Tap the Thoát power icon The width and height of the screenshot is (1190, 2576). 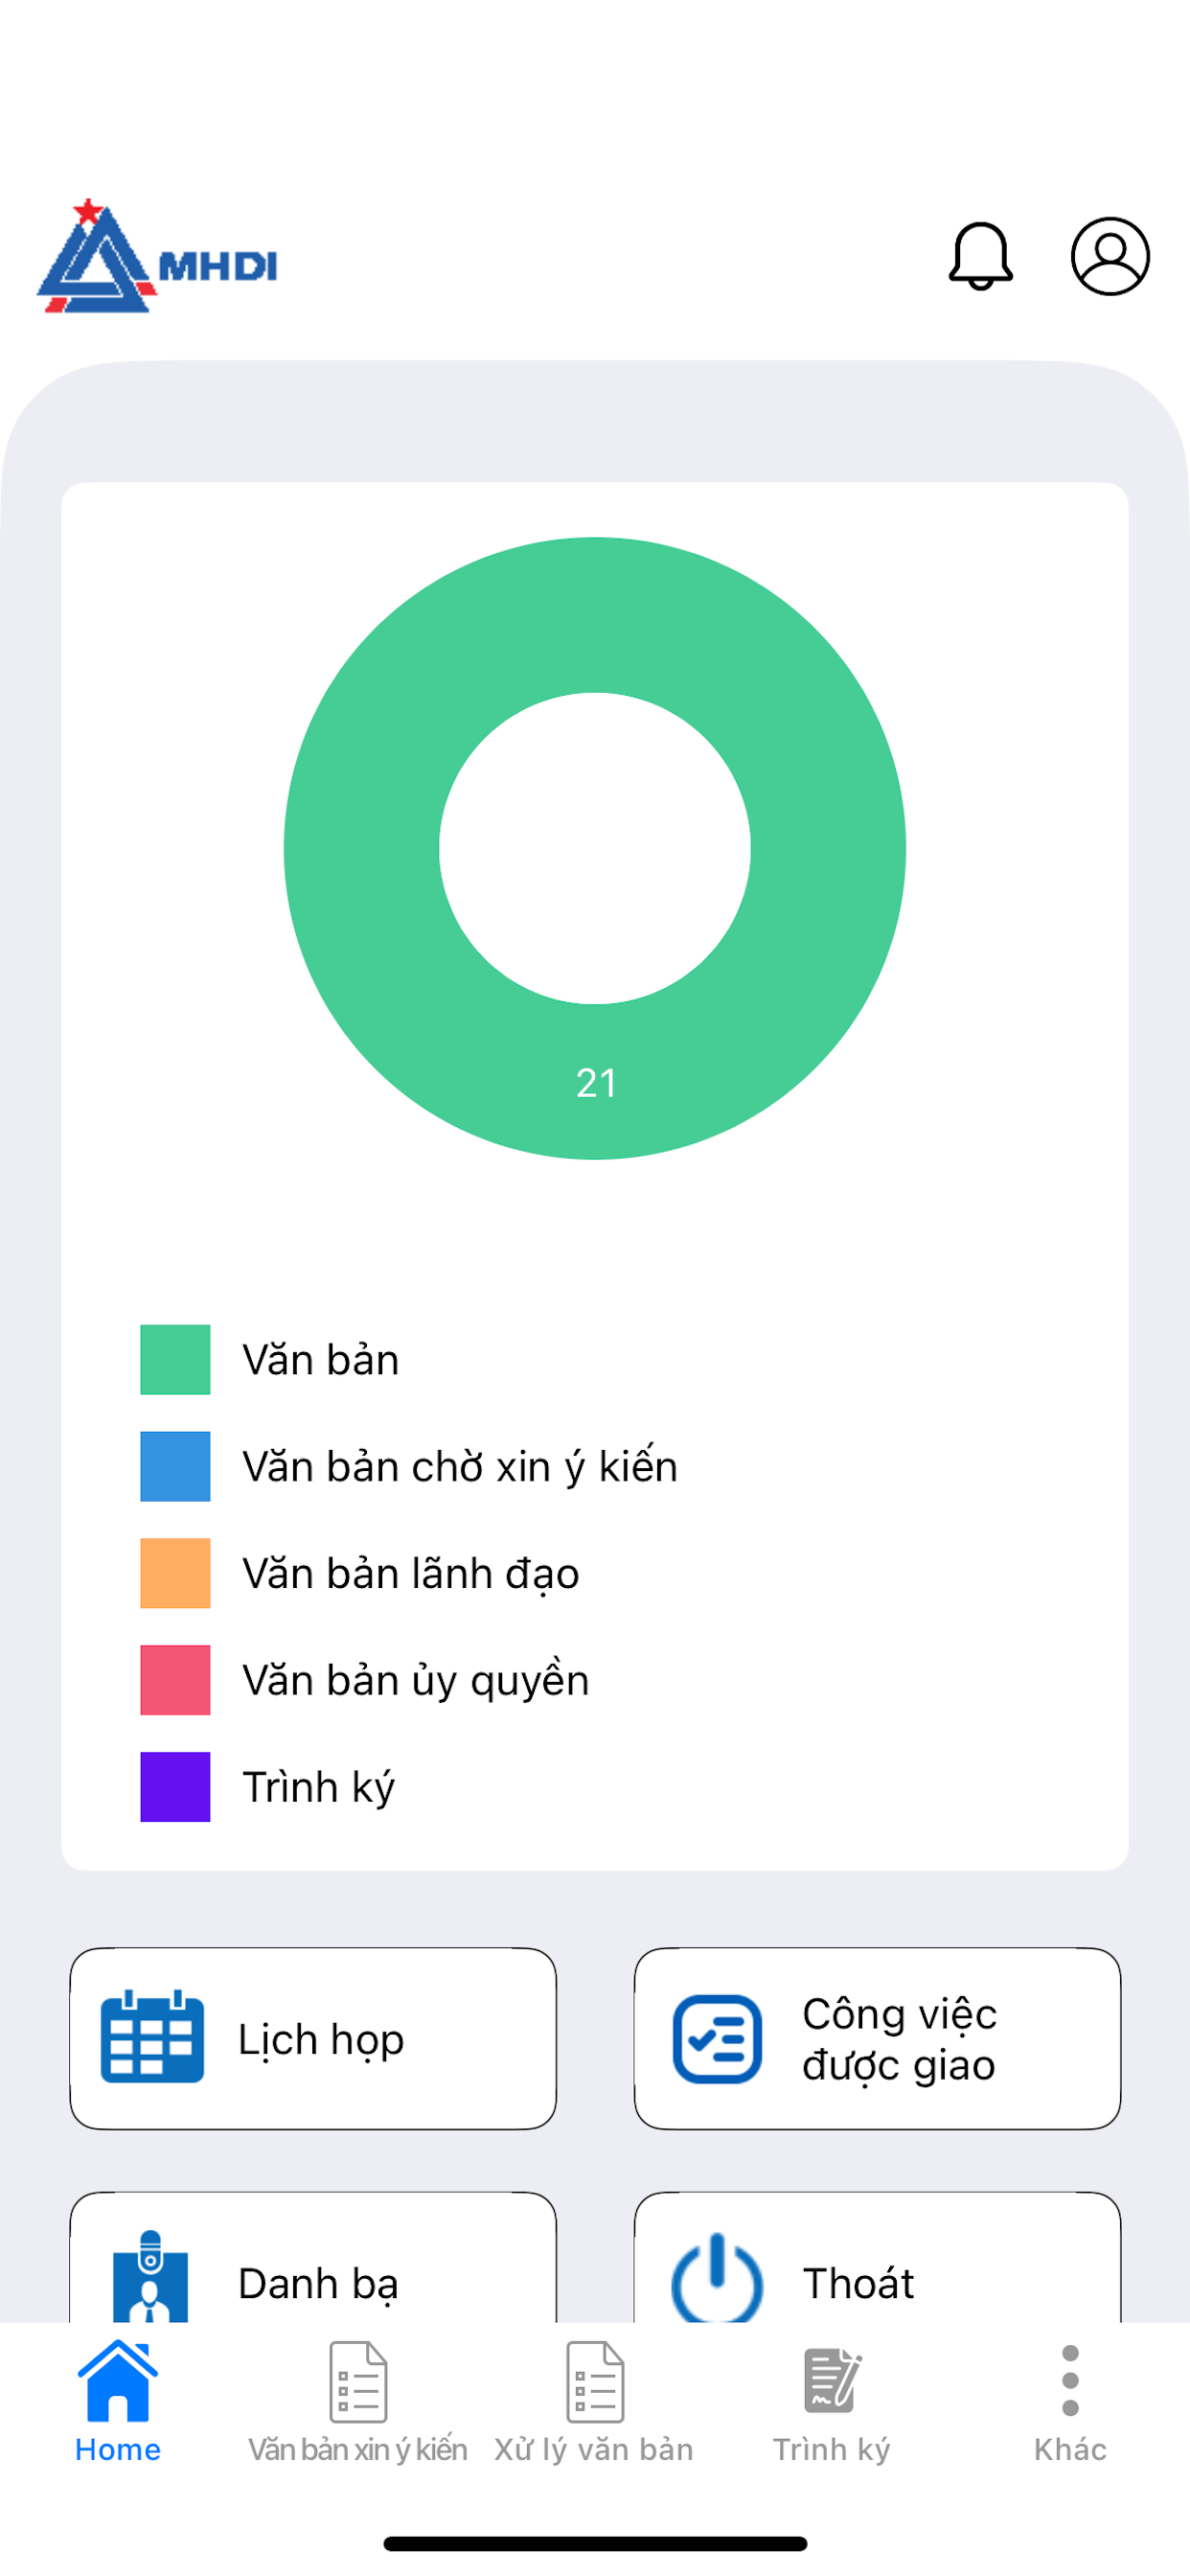coord(717,2277)
